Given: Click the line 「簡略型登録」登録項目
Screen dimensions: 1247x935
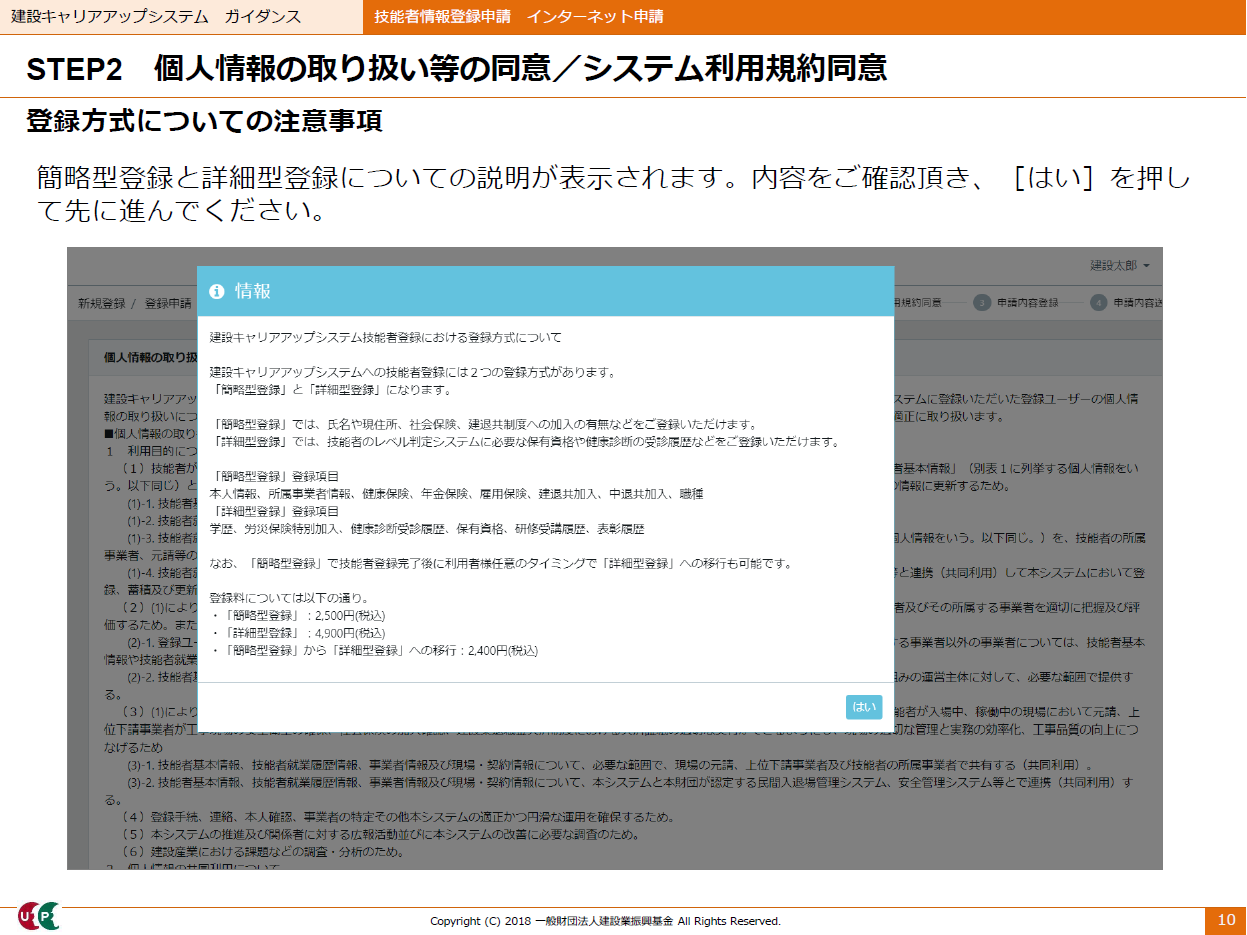Looking at the screenshot, I should click(276, 476).
